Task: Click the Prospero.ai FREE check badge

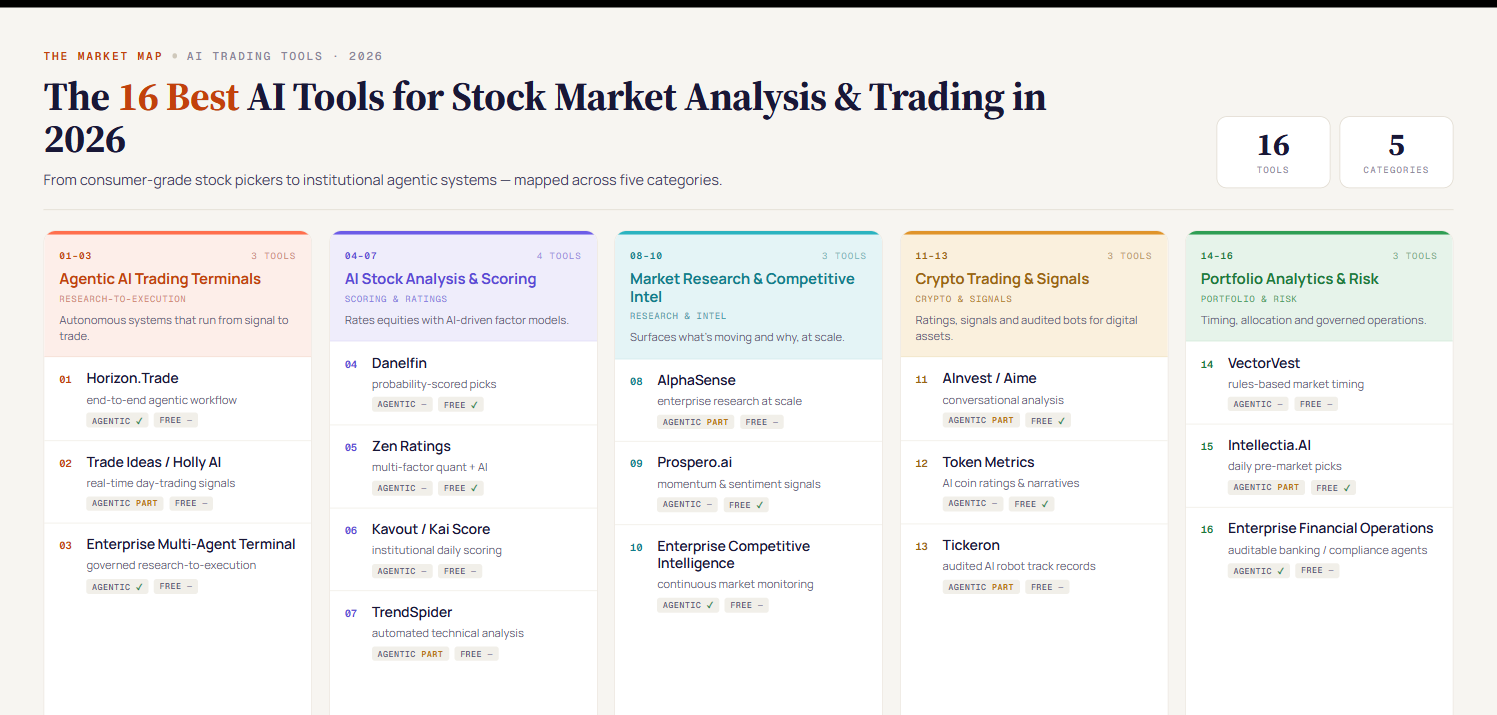Action: tap(746, 505)
